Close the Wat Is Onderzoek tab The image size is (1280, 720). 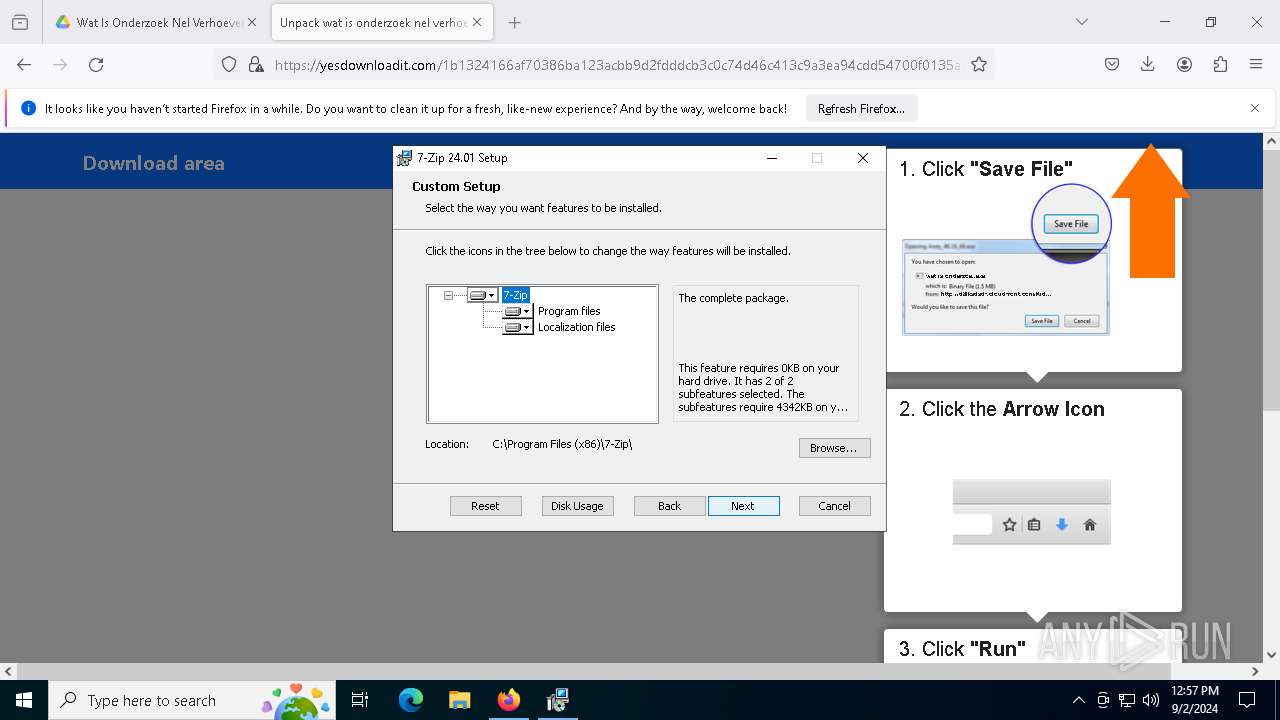click(x=251, y=22)
